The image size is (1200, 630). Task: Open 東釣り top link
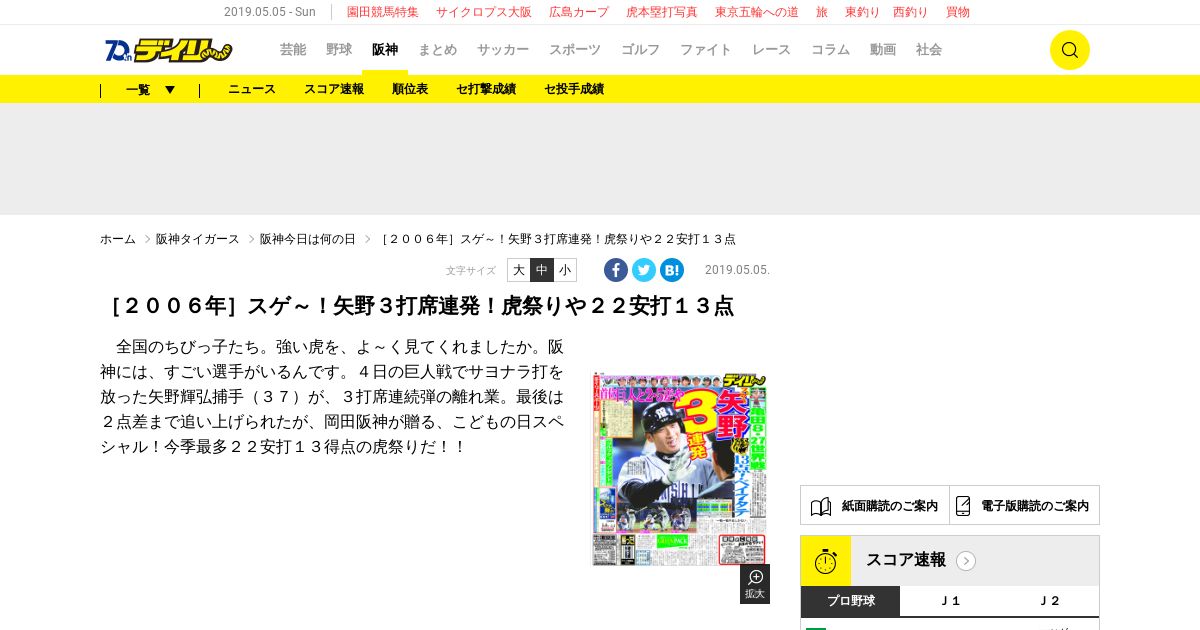coord(863,12)
